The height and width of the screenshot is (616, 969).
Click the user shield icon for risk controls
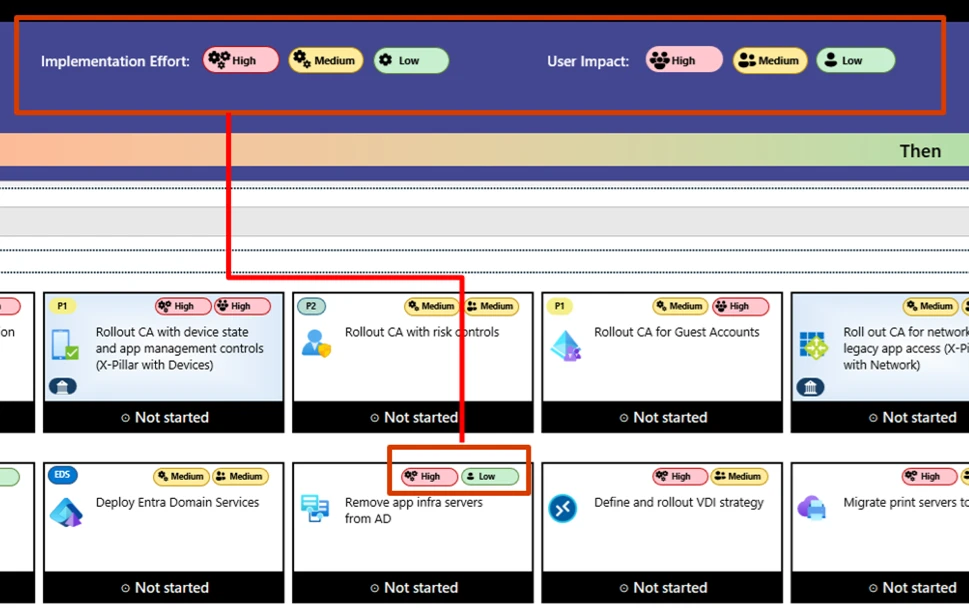coord(316,342)
